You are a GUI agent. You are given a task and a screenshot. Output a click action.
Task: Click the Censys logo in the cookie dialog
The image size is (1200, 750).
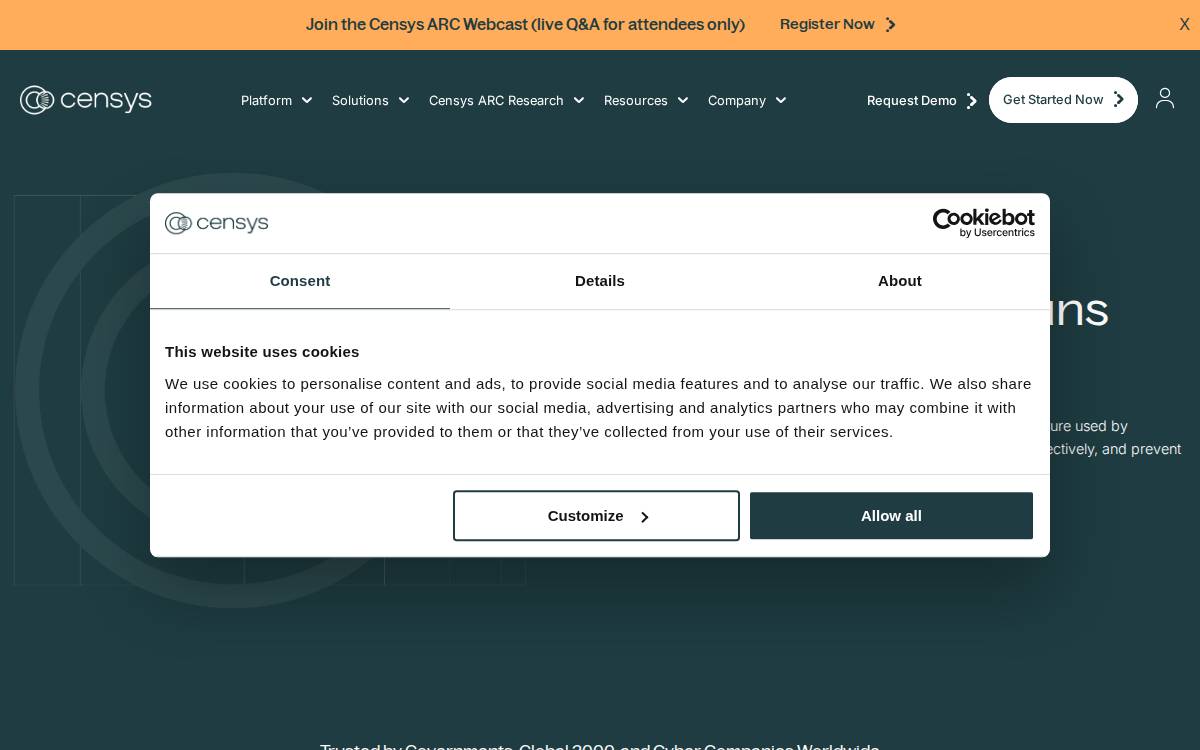pyautogui.click(x=217, y=223)
